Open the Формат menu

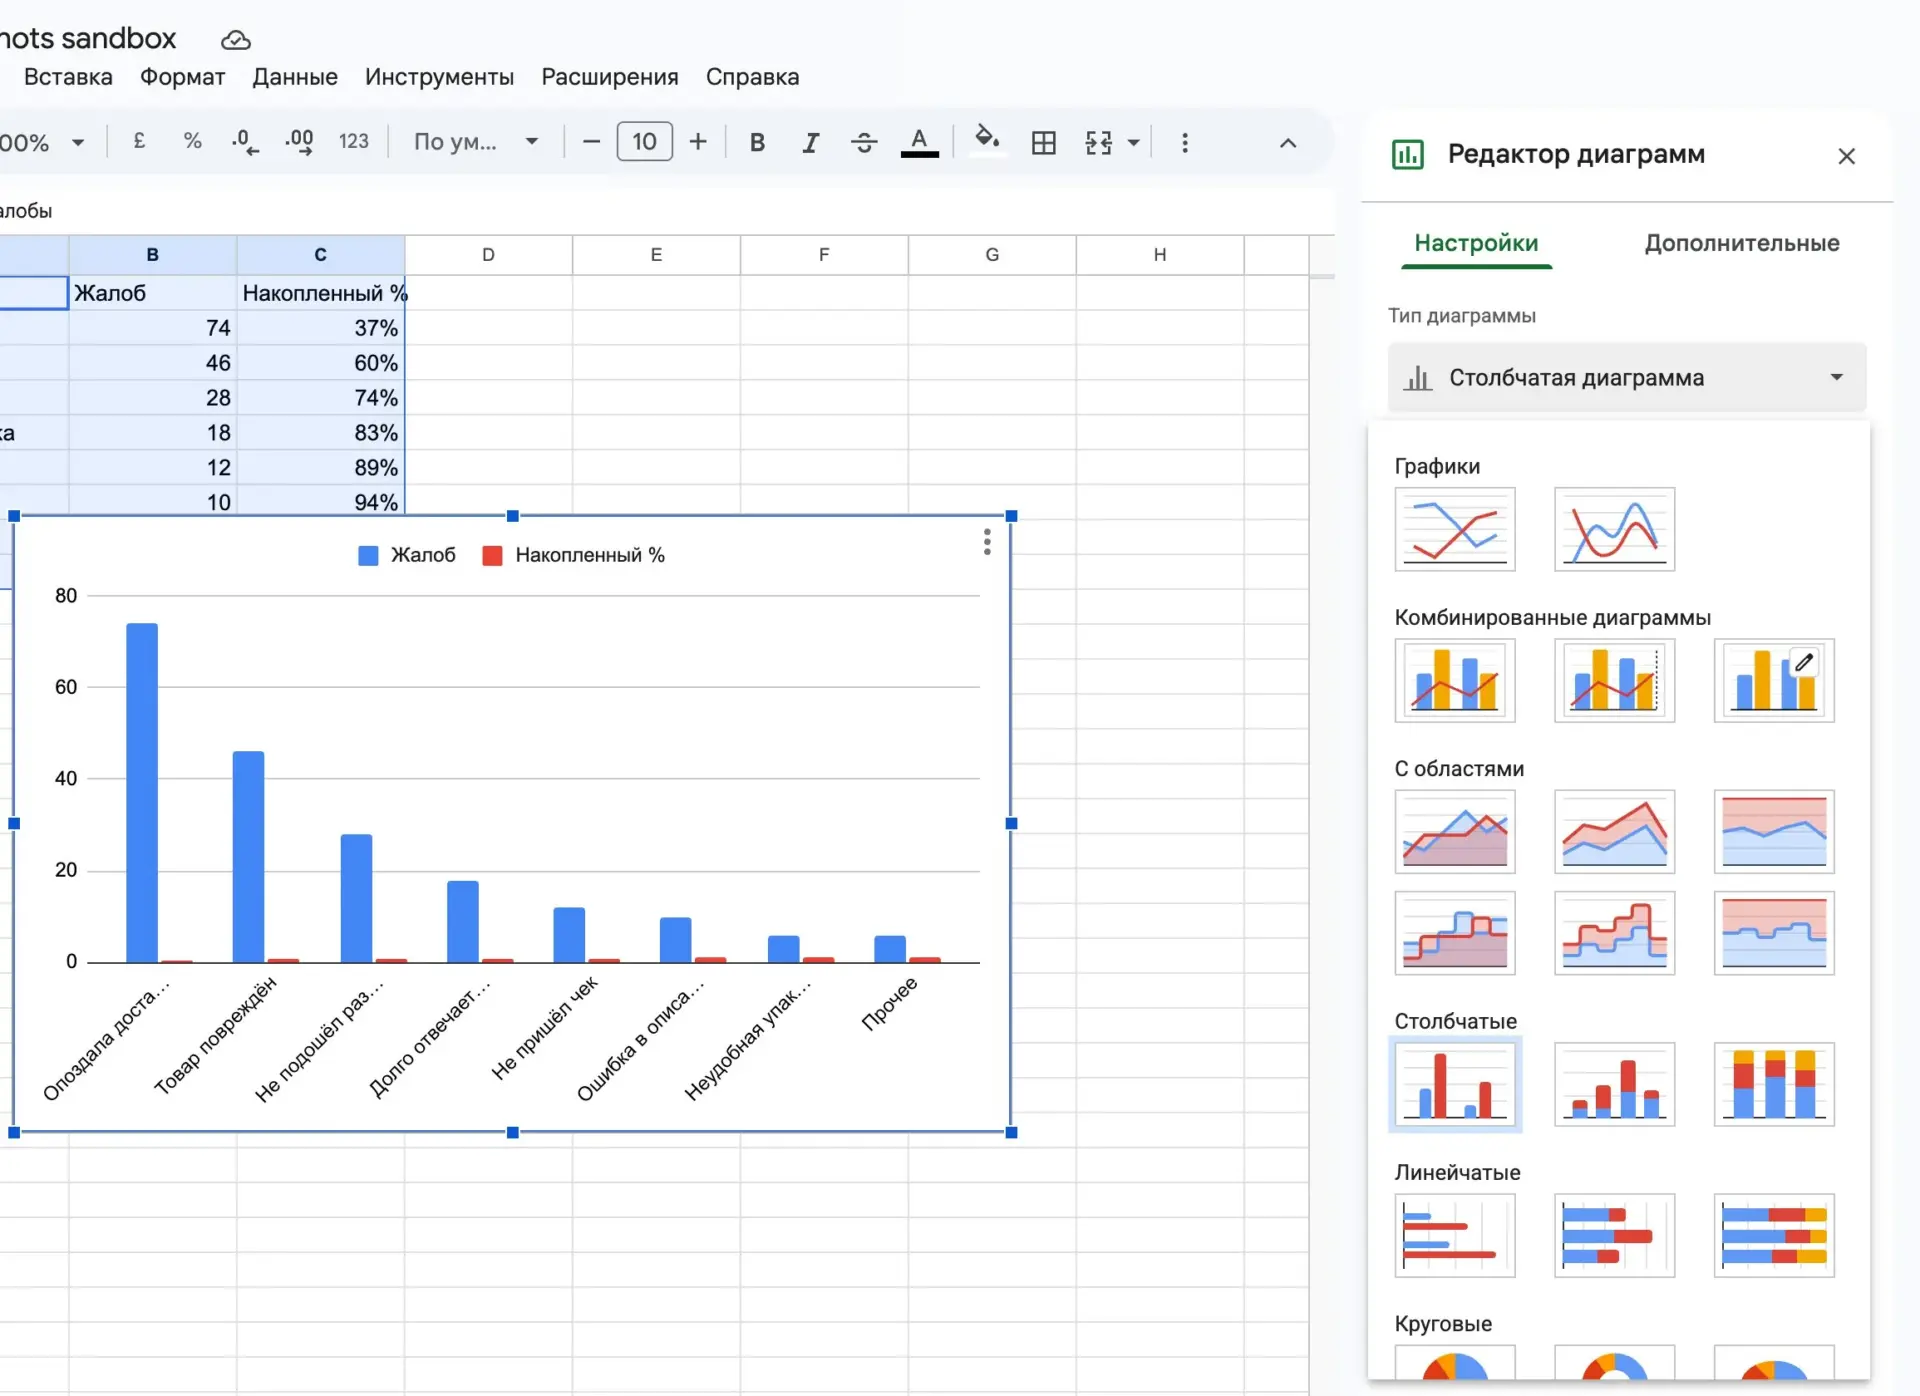(182, 77)
